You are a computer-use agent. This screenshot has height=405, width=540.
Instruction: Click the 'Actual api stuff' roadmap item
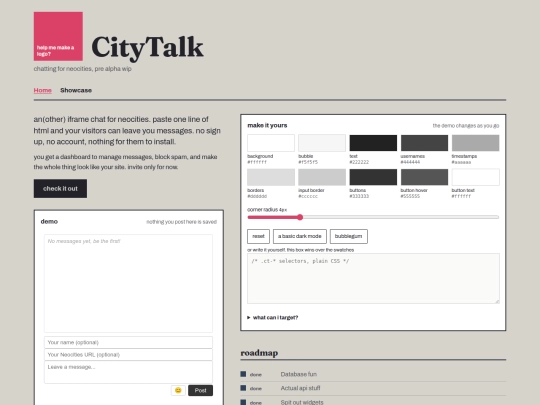point(300,388)
